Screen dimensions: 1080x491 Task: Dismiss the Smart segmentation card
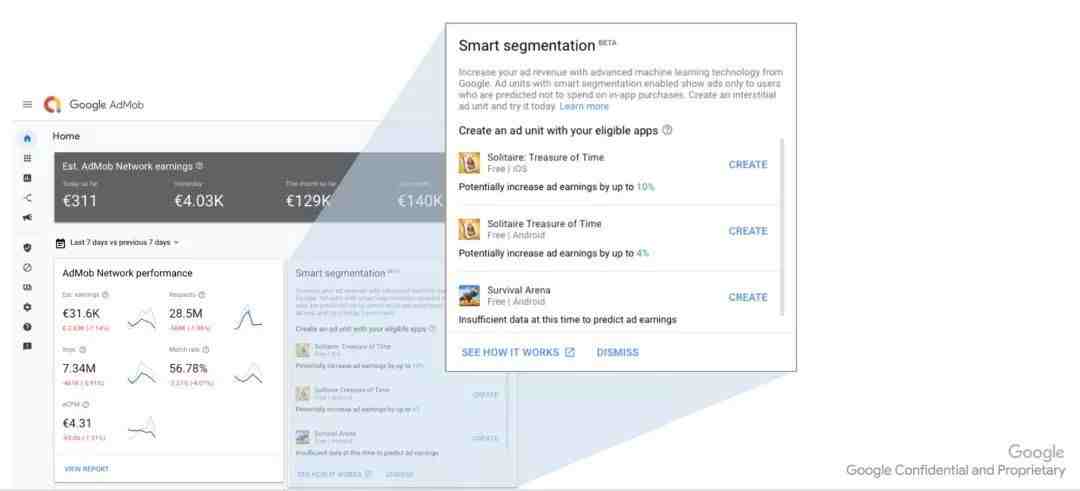pyautogui.click(x=618, y=353)
